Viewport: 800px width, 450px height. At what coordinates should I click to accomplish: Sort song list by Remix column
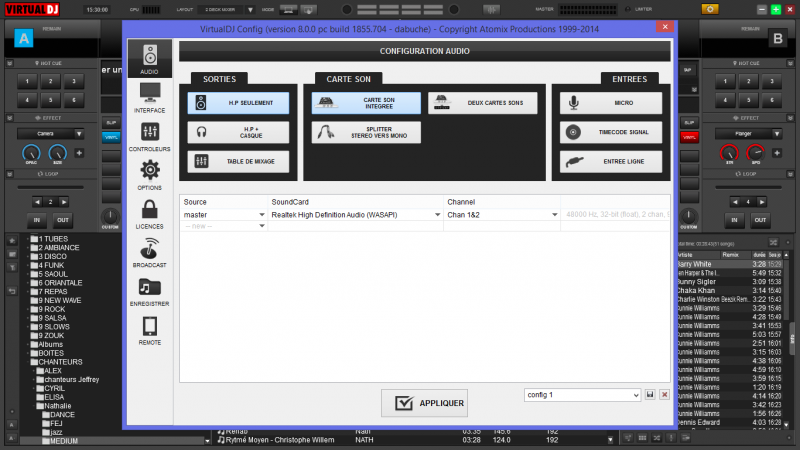click(730, 255)
